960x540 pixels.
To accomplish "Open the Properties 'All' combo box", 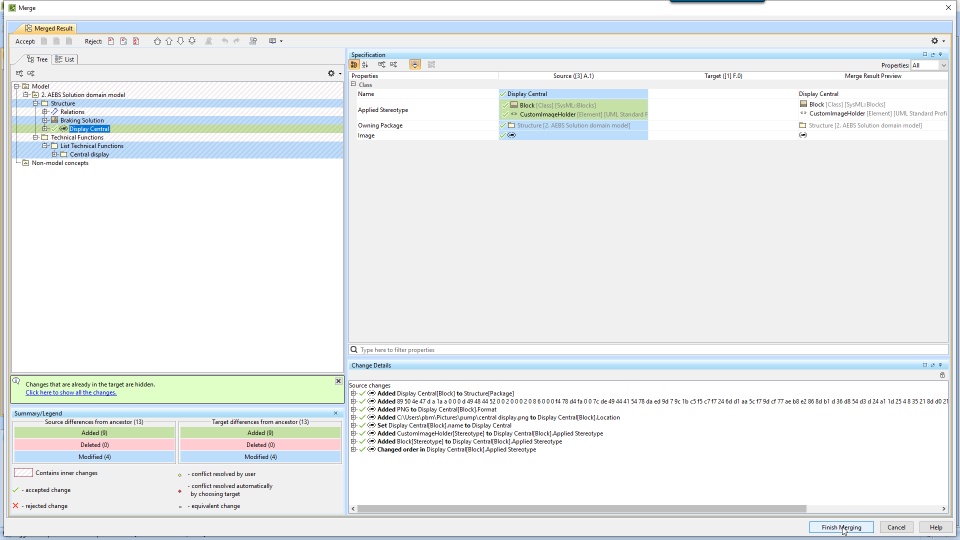I will point(928,66).
